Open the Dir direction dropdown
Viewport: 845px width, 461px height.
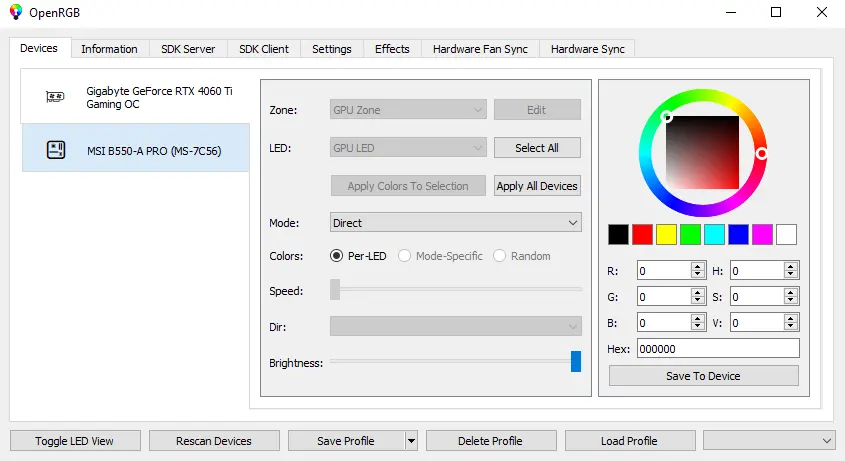(456, 326)
